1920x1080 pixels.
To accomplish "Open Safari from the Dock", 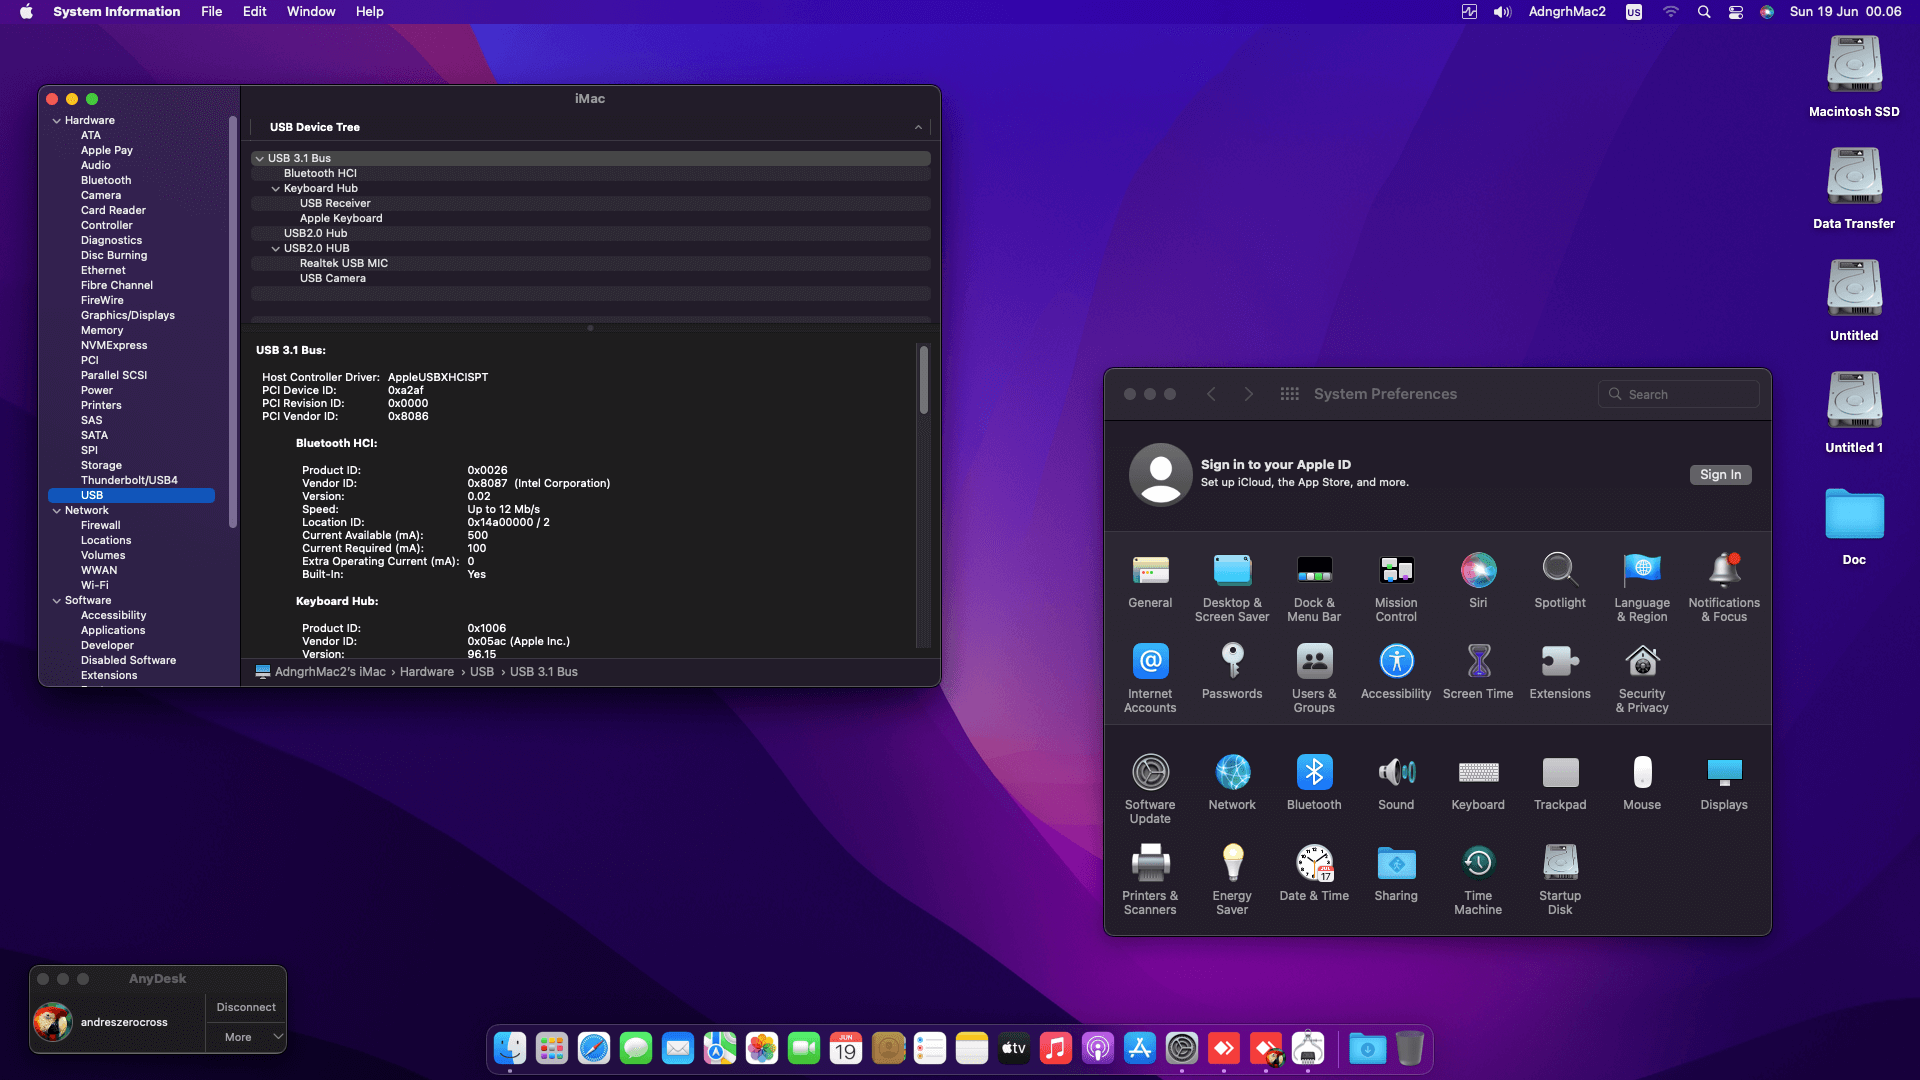I will pyautogui.click(x=594, y=1048).
